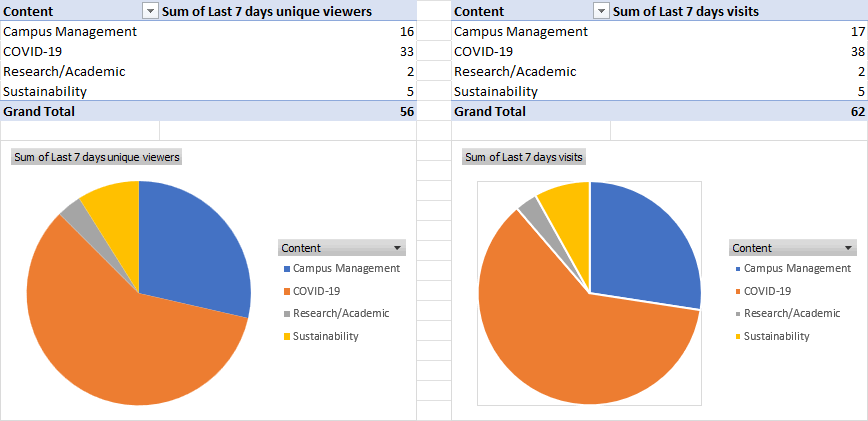868x421 pixels.
Task: Click Campus Management blue legend swatch, unique viewers chart
Action: [286, 269]
